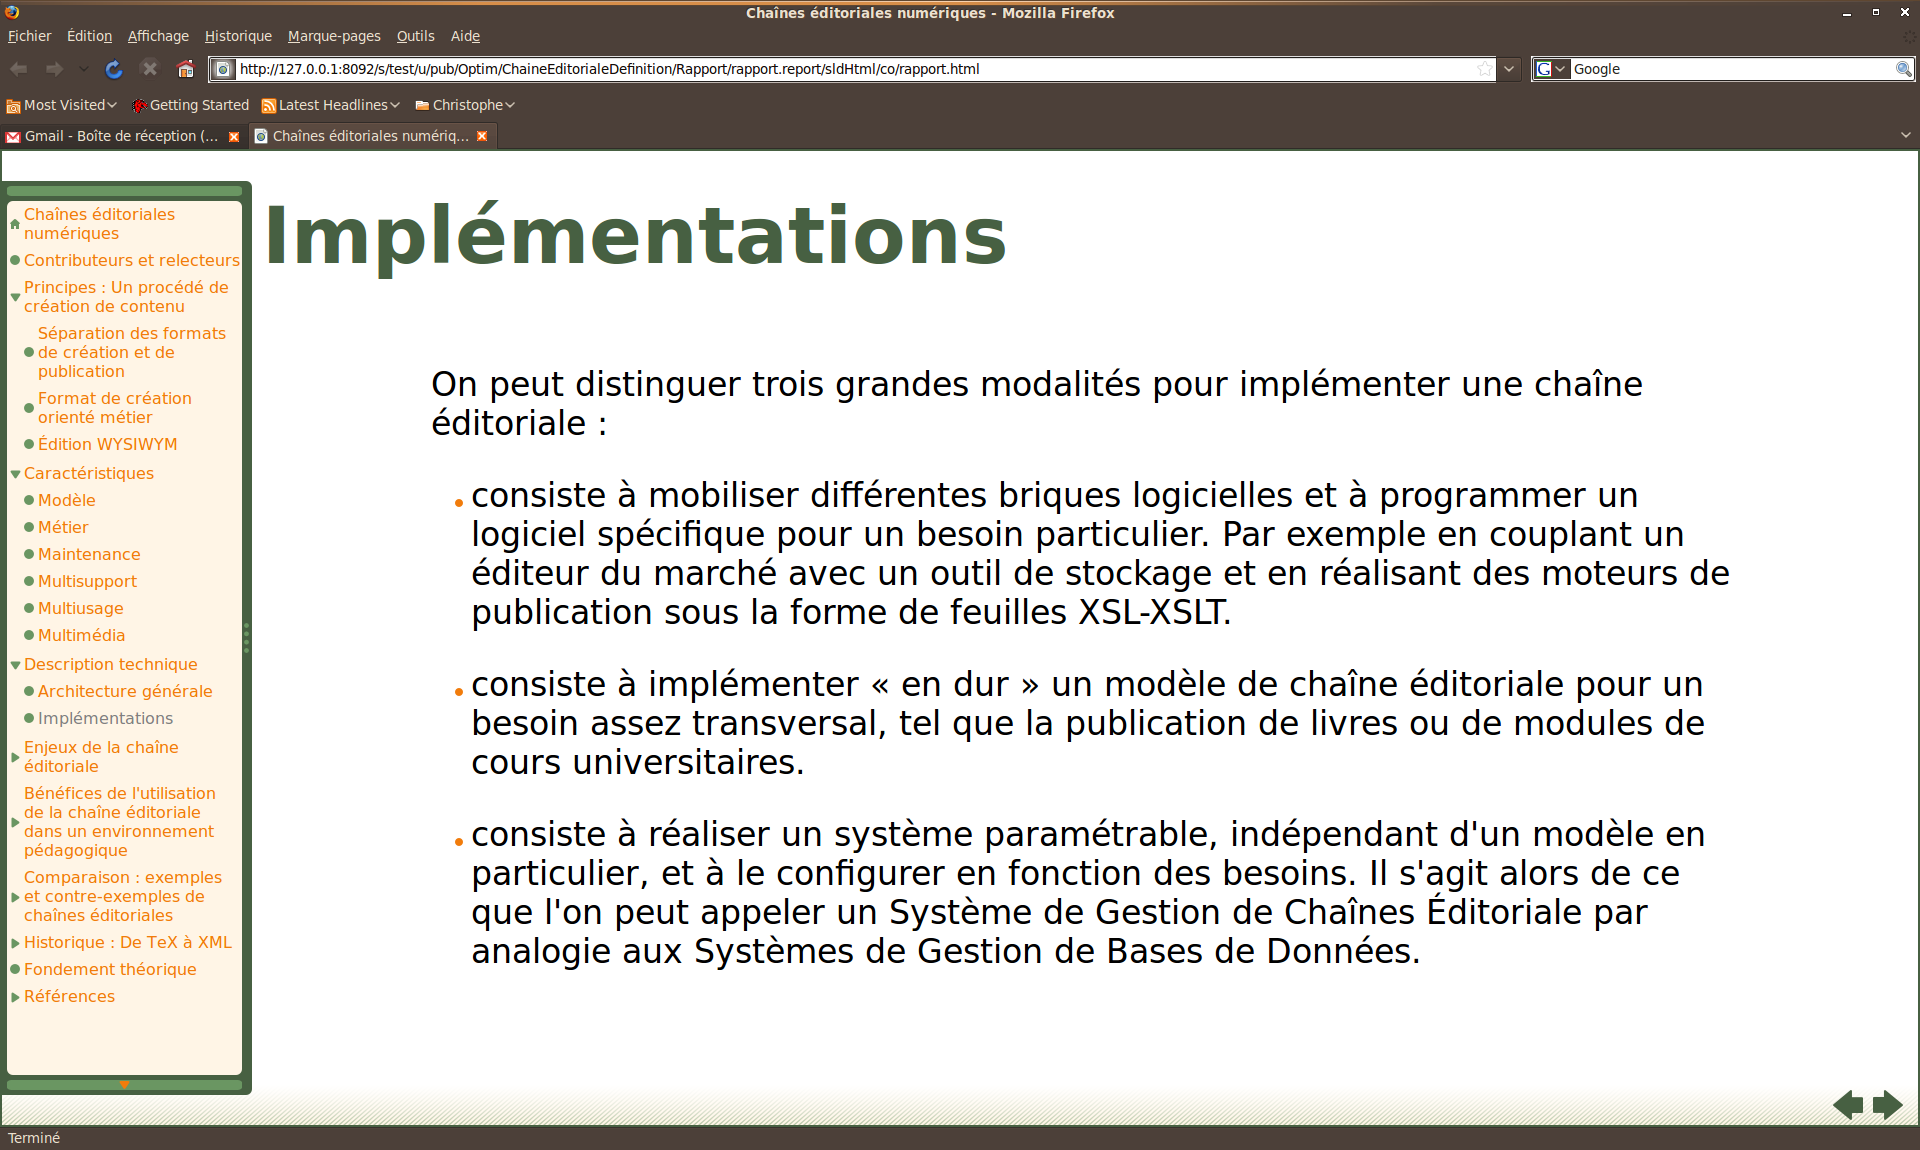Open the Affichage menu

[x=158, y=36]
